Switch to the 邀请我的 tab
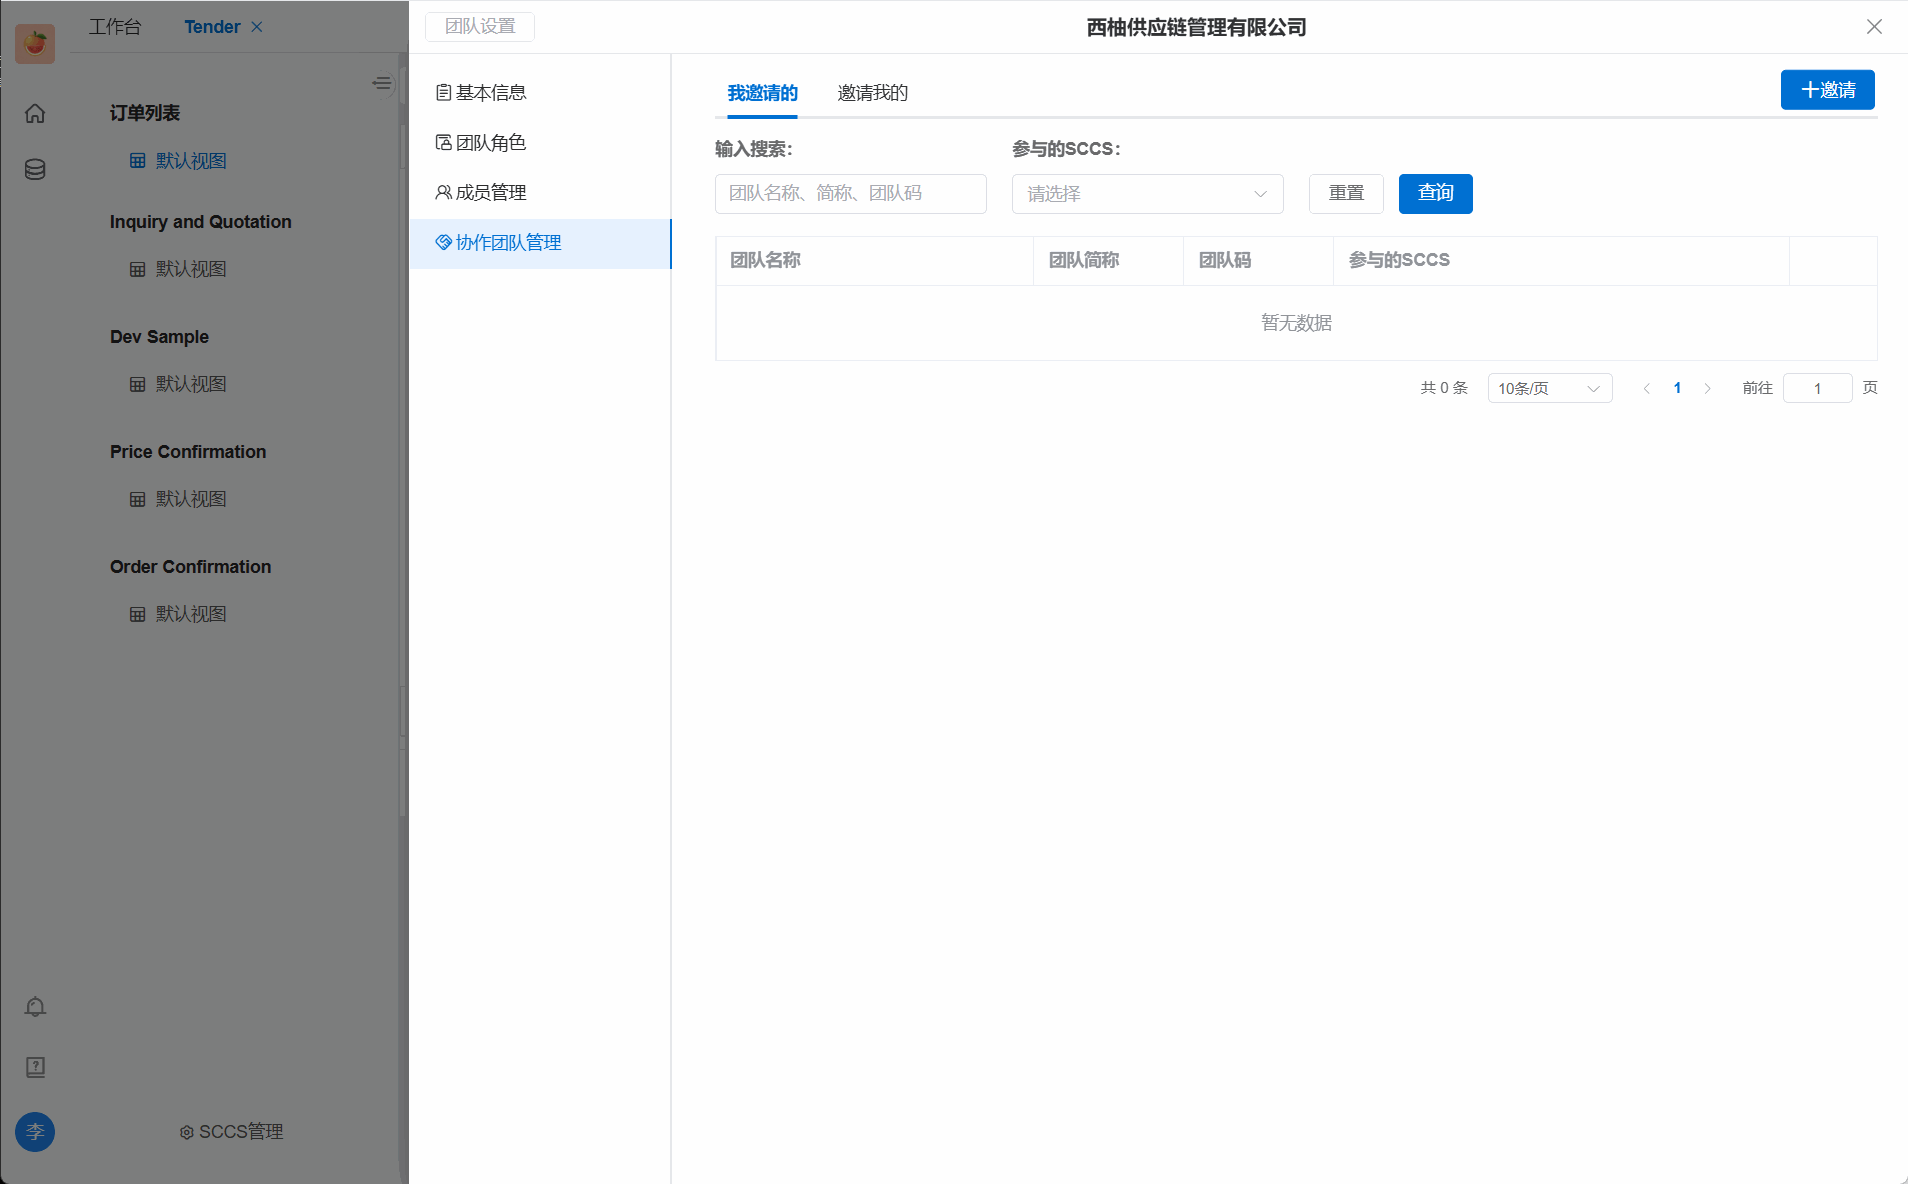Viewport: 1908px width, 1184px height. point(872,93)
